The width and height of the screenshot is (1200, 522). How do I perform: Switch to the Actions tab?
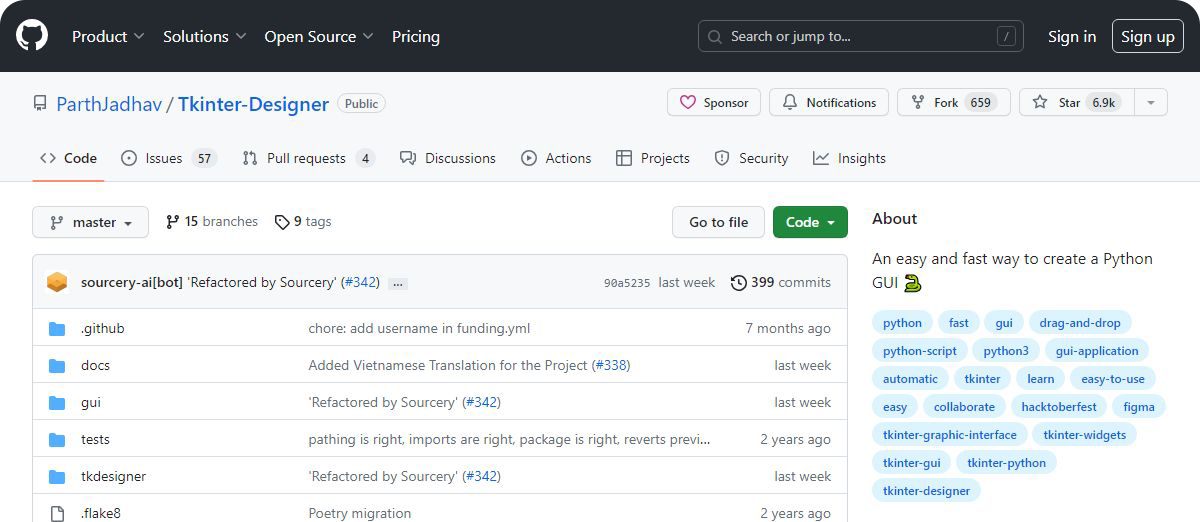tap(556, 158)
